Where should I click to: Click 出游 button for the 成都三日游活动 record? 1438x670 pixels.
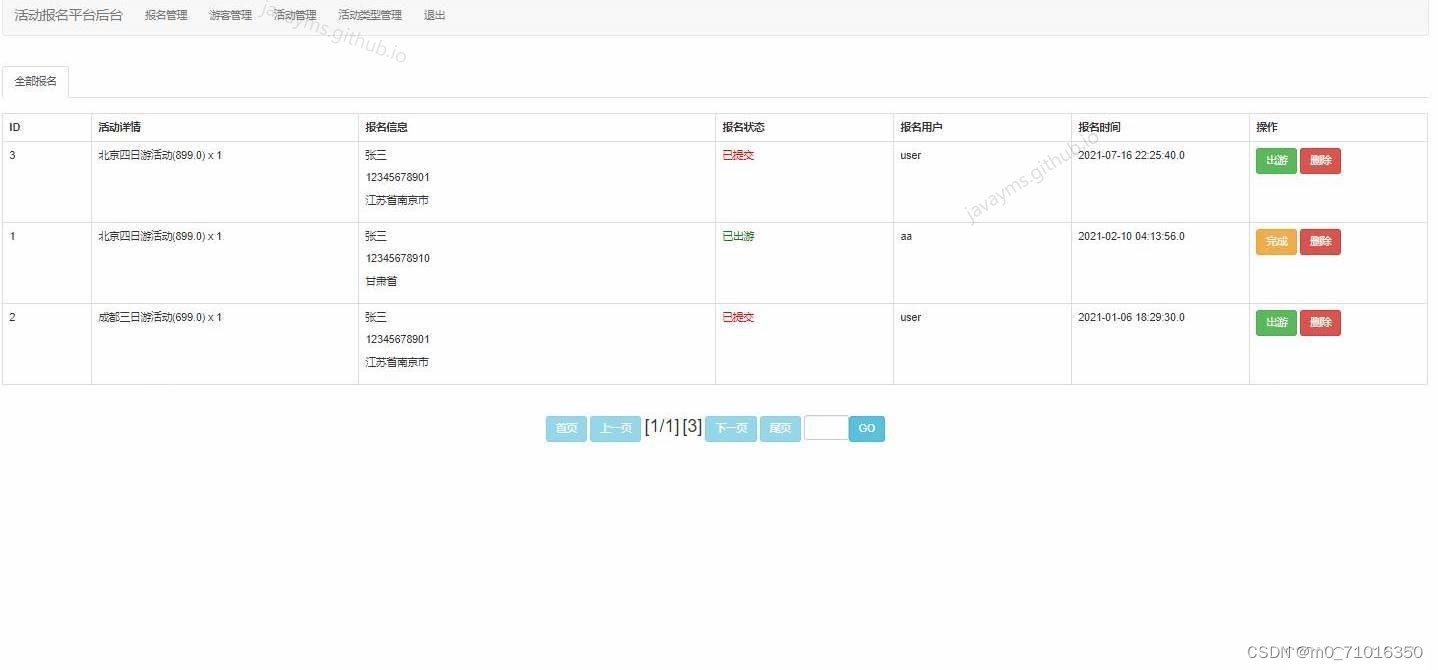pos(1275,322)
